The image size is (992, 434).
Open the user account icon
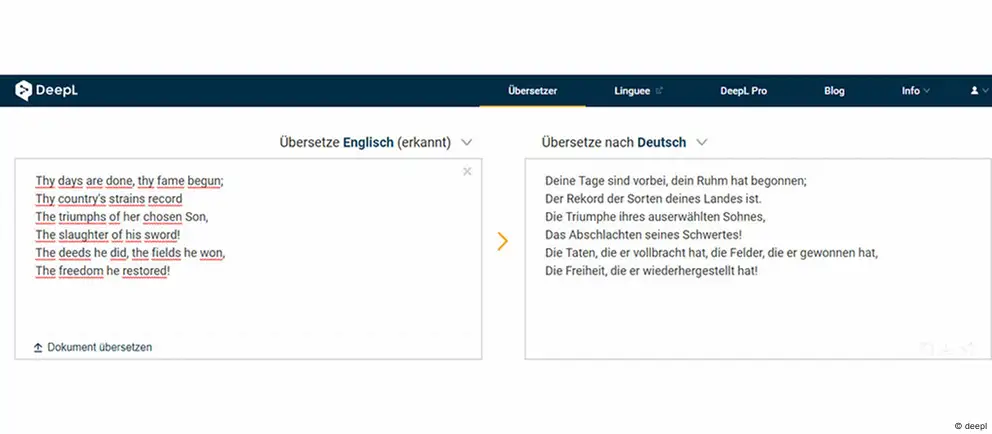point(974,91)
